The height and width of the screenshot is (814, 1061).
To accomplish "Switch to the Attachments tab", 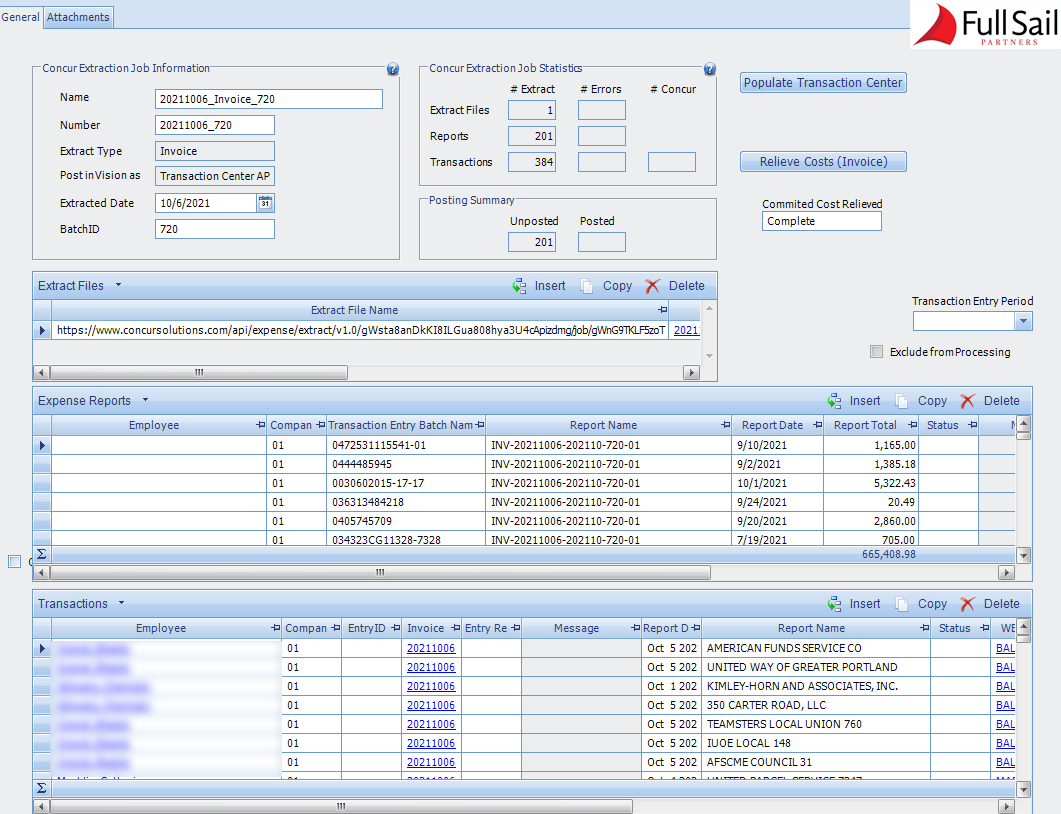I will [77, 17].
